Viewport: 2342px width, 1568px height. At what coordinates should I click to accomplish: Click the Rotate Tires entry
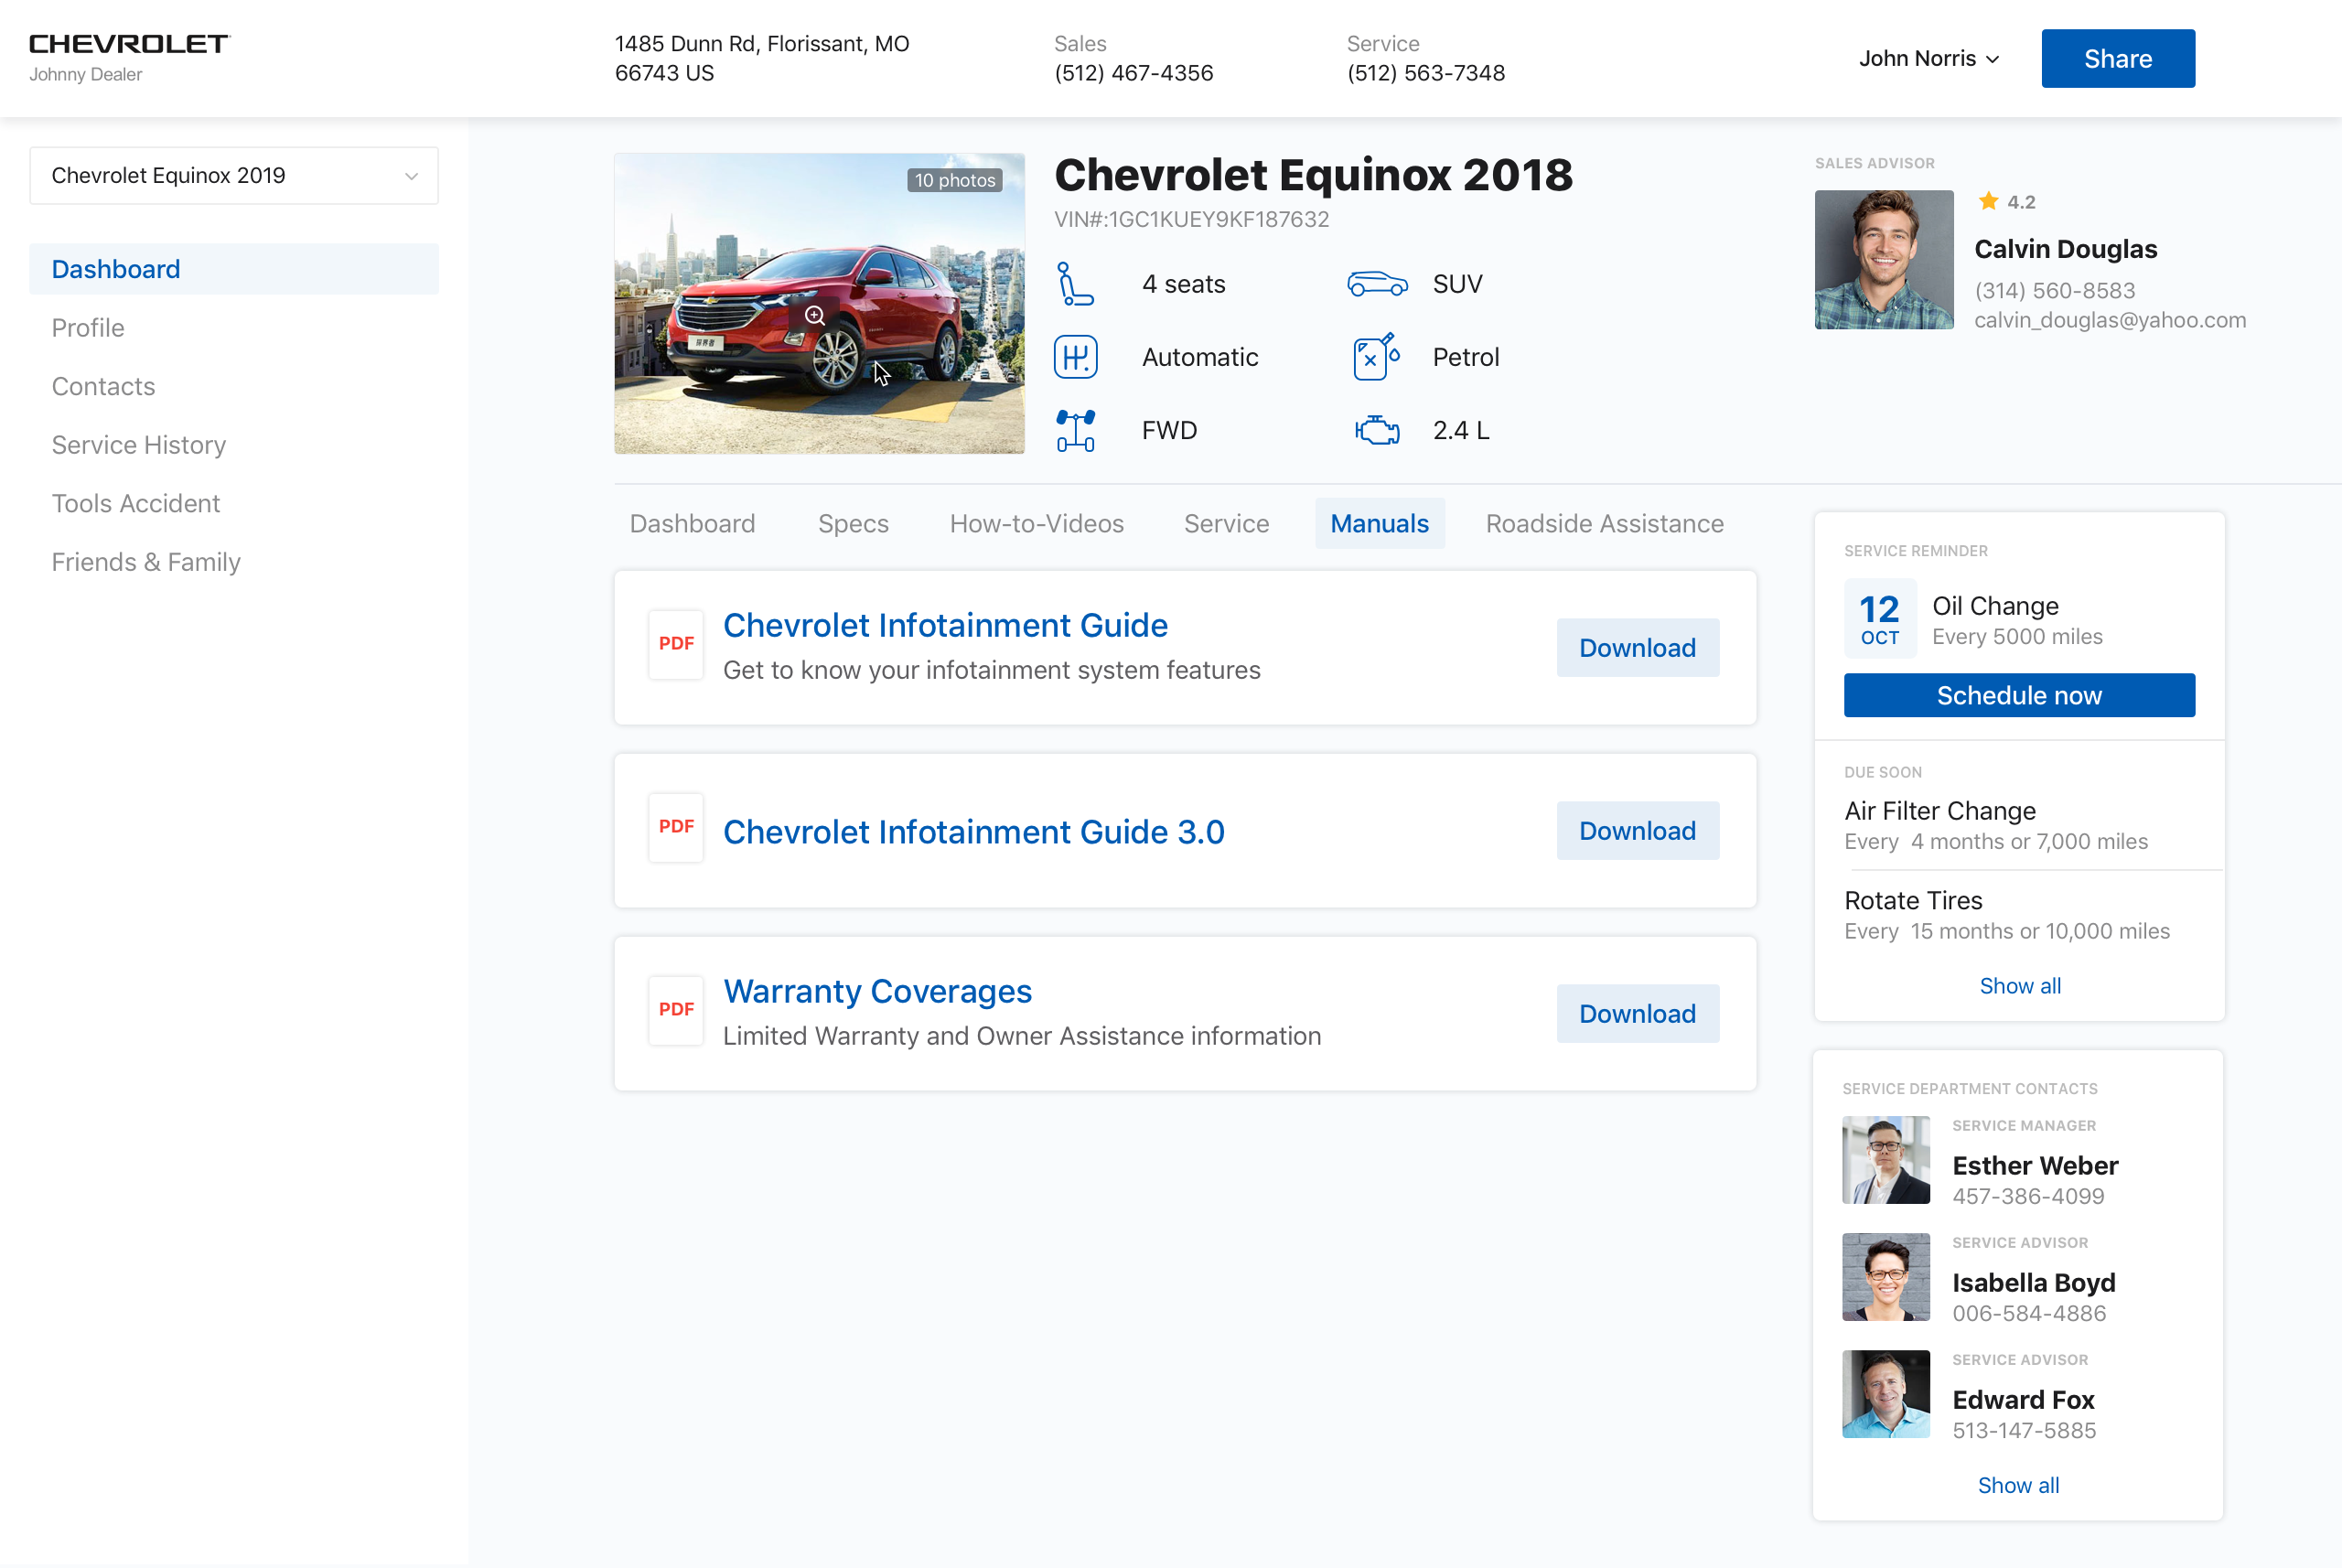pos(2007,915)
